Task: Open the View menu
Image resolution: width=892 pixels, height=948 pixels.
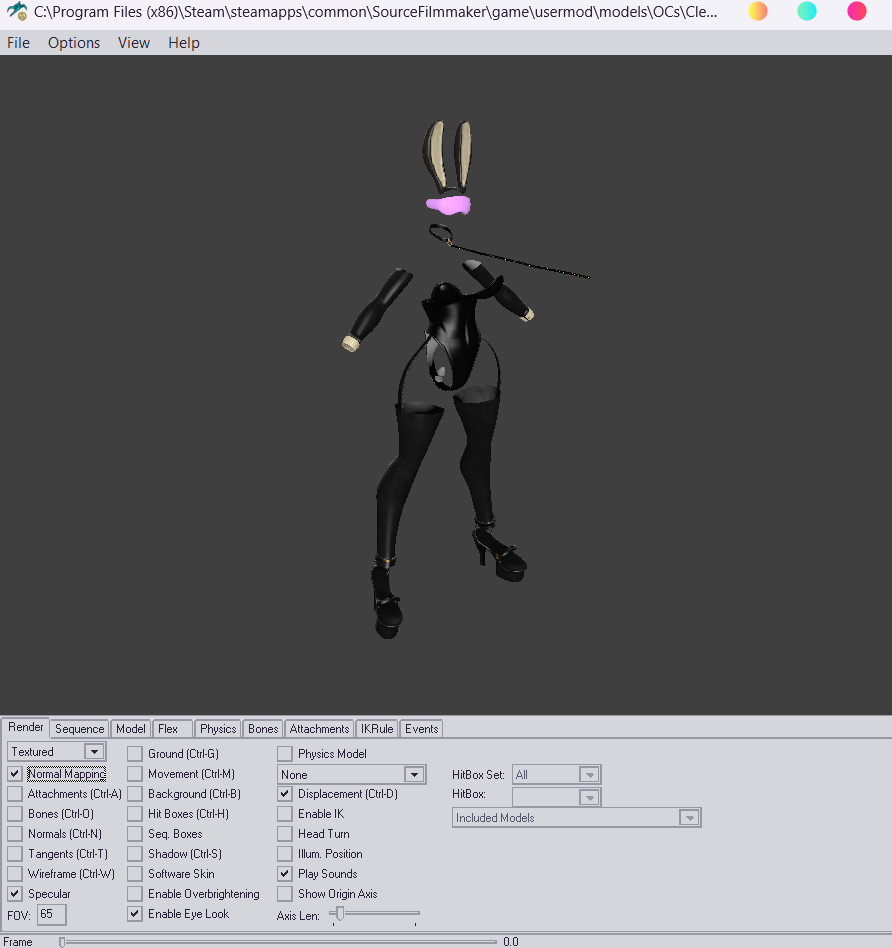Action: tap(134, 43)
